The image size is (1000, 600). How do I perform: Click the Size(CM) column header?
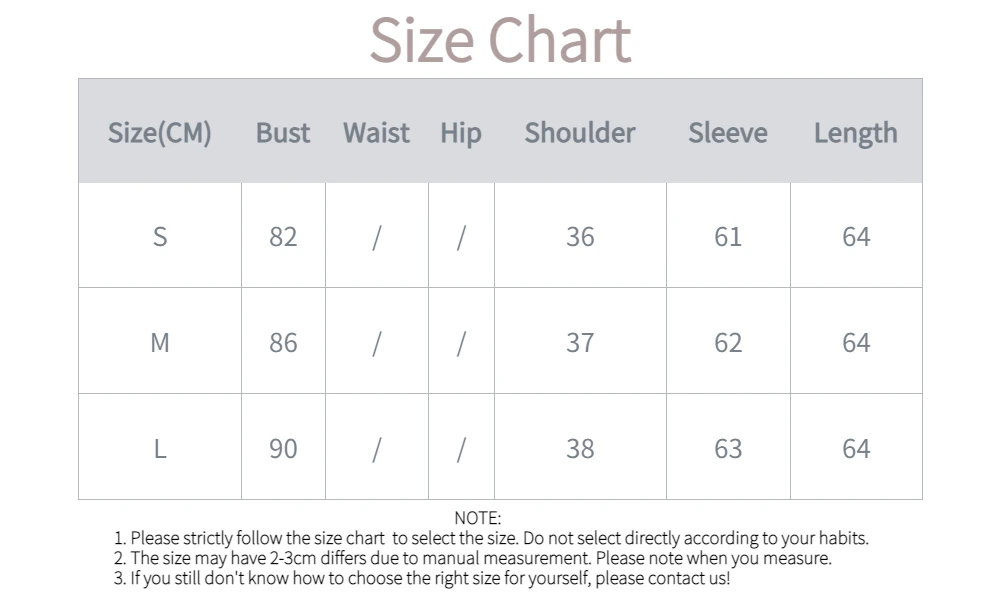(160, 133)
